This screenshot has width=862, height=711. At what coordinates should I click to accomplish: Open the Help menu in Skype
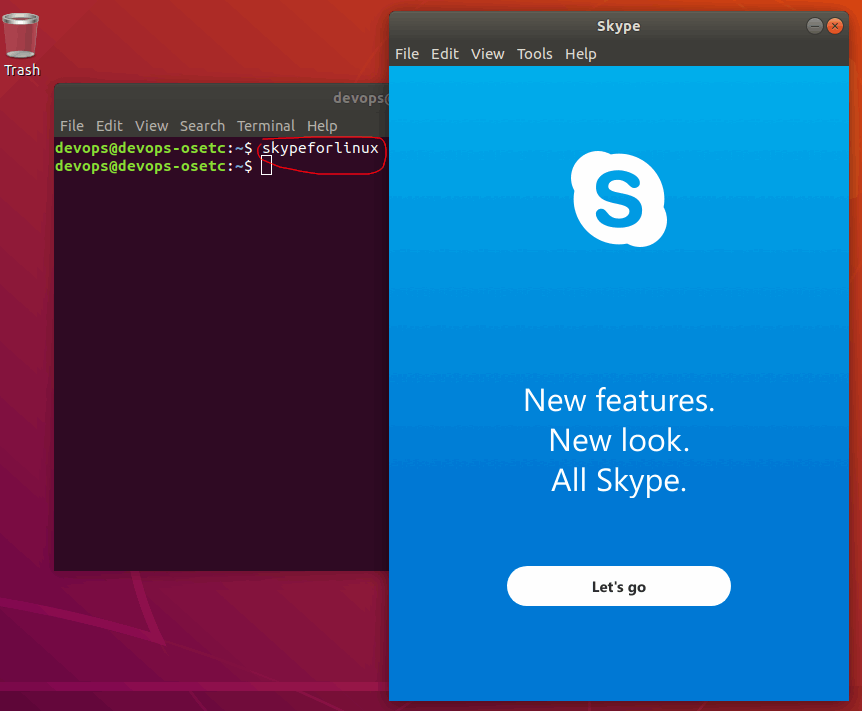point(581,54)
